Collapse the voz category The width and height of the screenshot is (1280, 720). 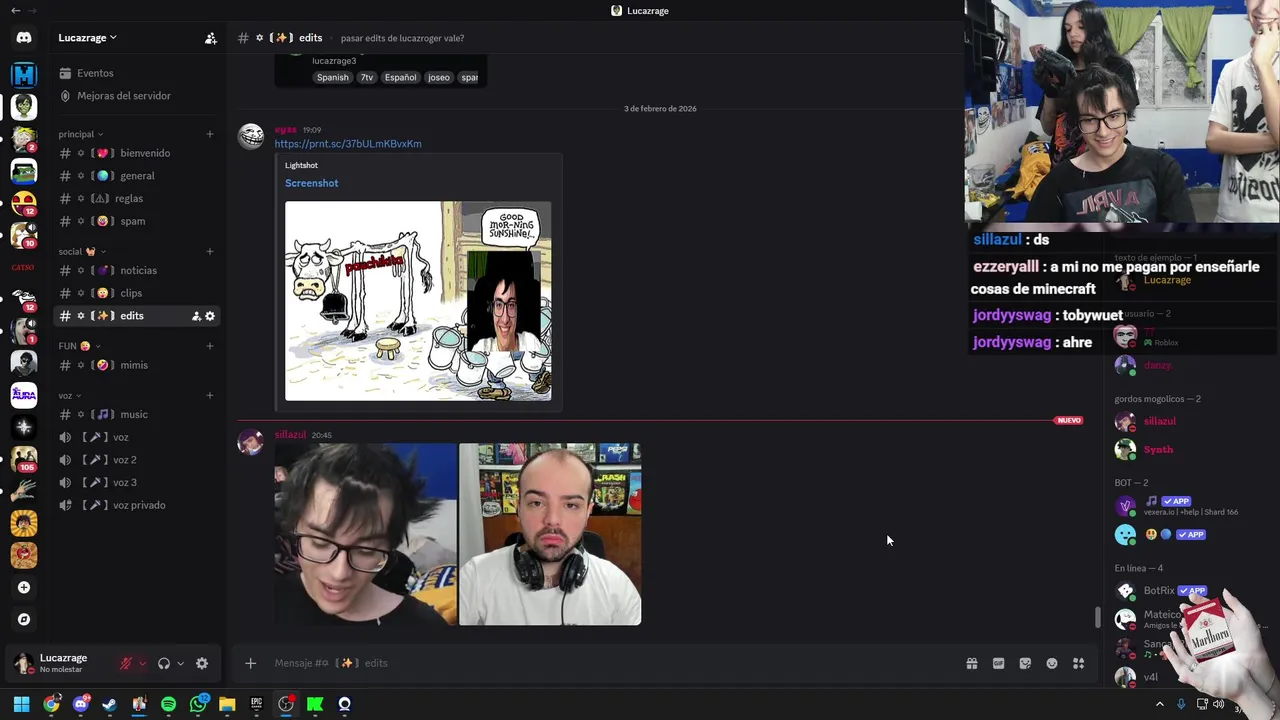pyautogui.click(x=70, y=396)
